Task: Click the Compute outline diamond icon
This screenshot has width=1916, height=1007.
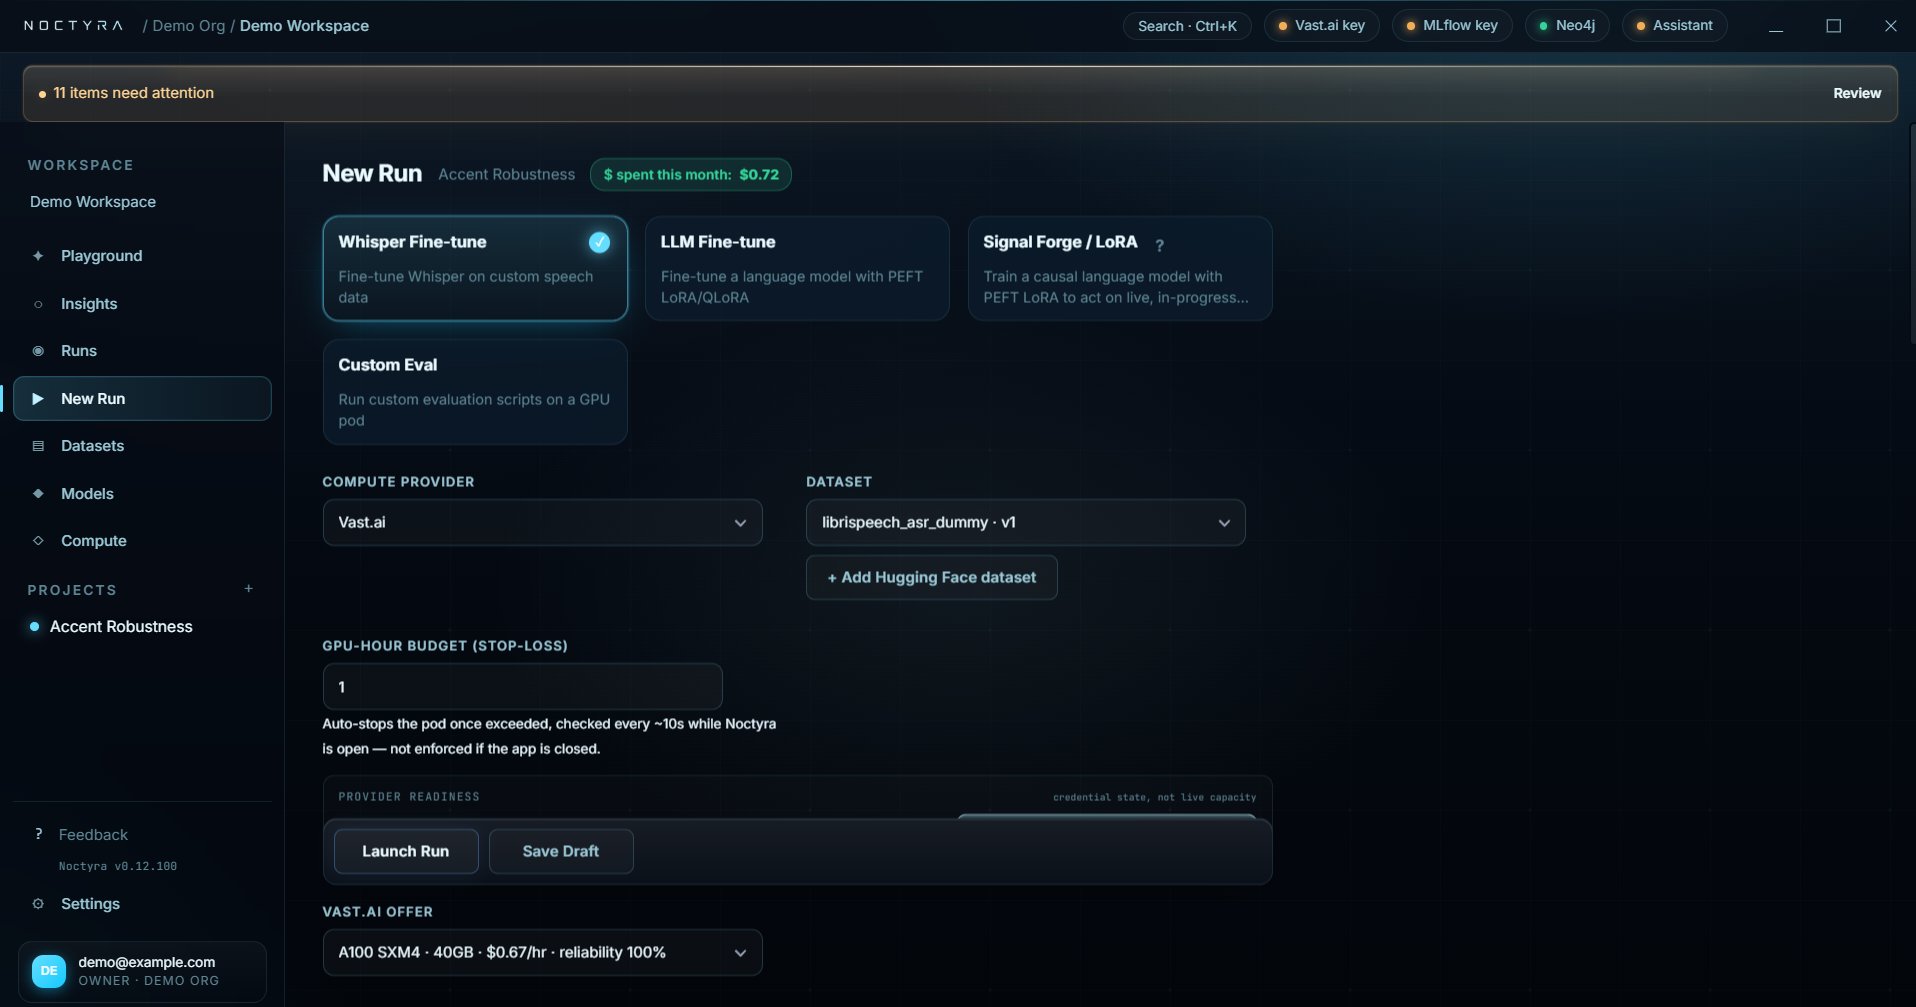Action: (38, 541)
